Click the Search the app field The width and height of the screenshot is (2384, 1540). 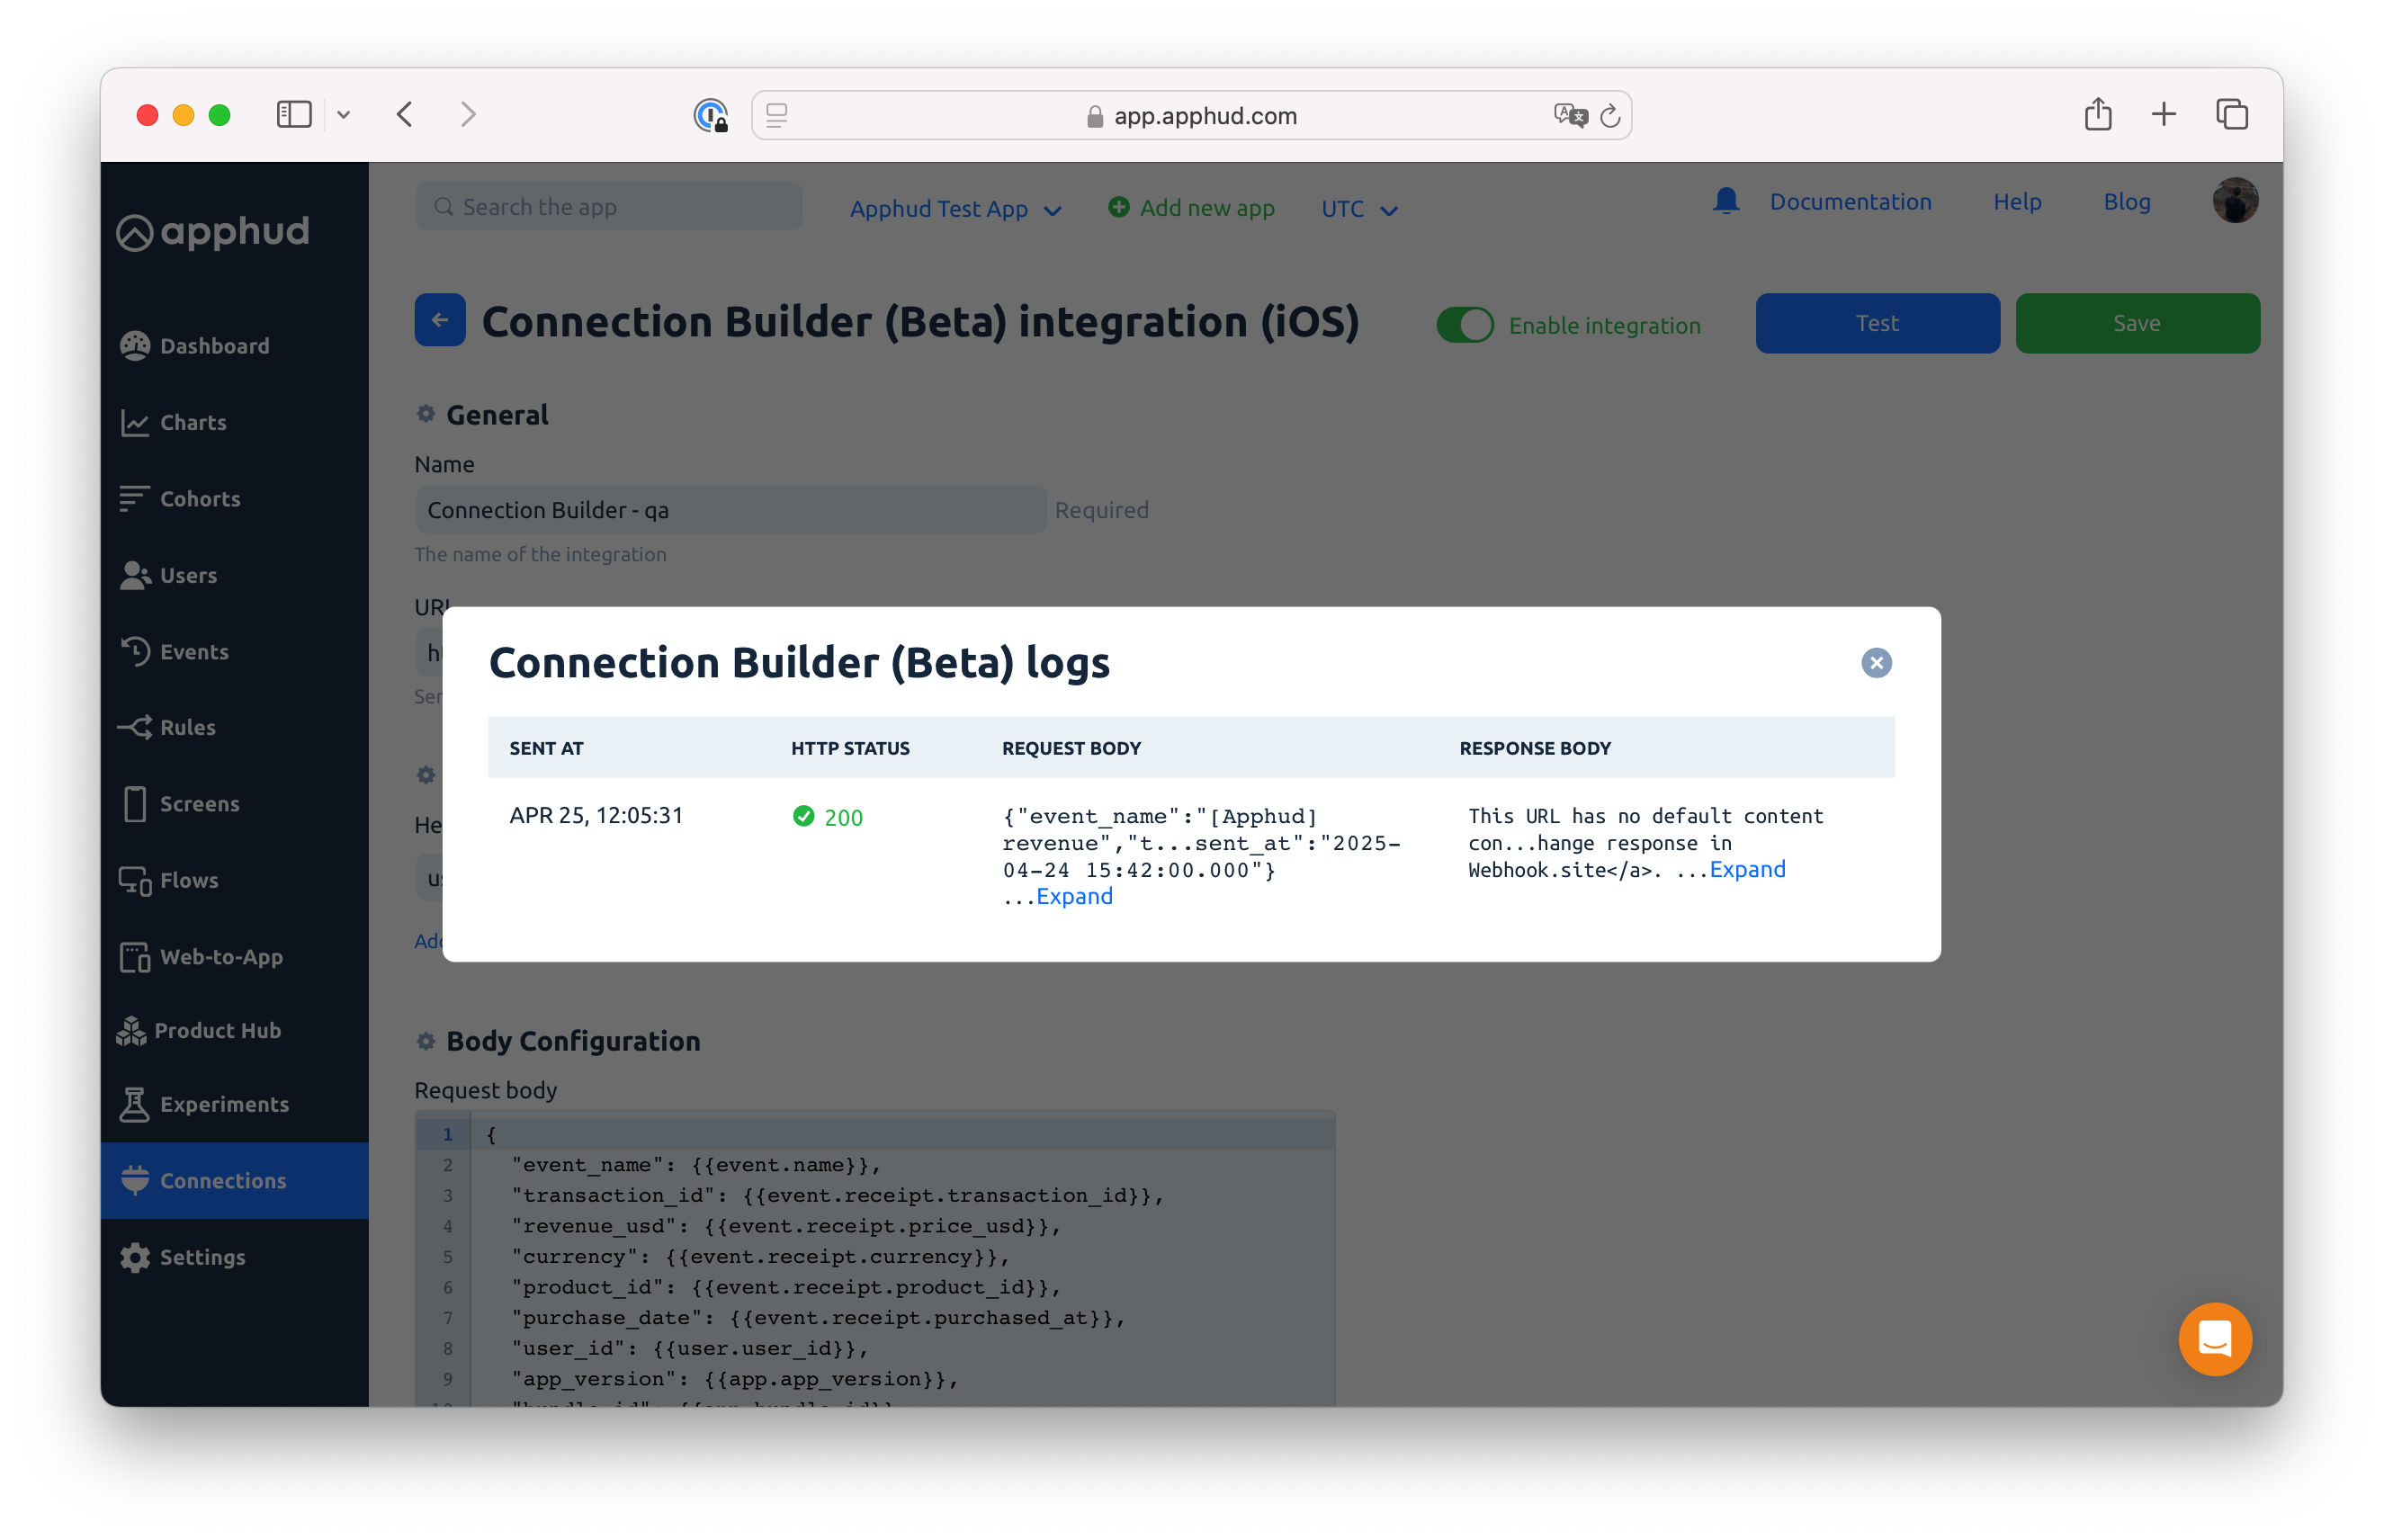(x=610, y=207)
